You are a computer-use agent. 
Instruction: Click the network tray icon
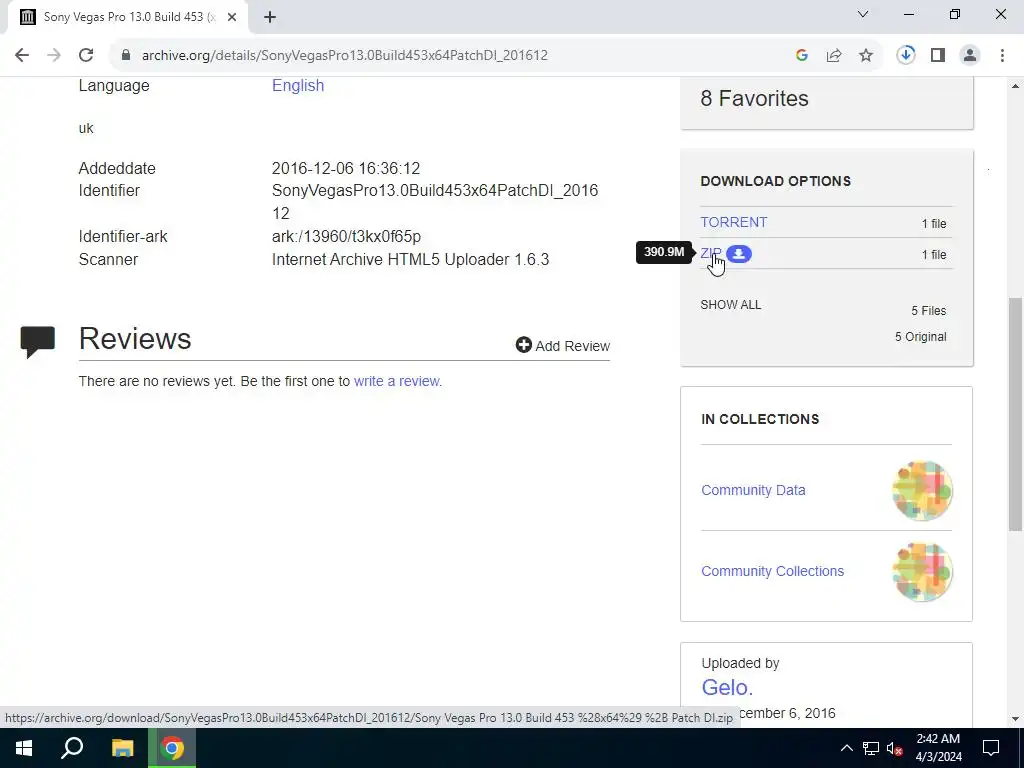click(x=871, y=748)
